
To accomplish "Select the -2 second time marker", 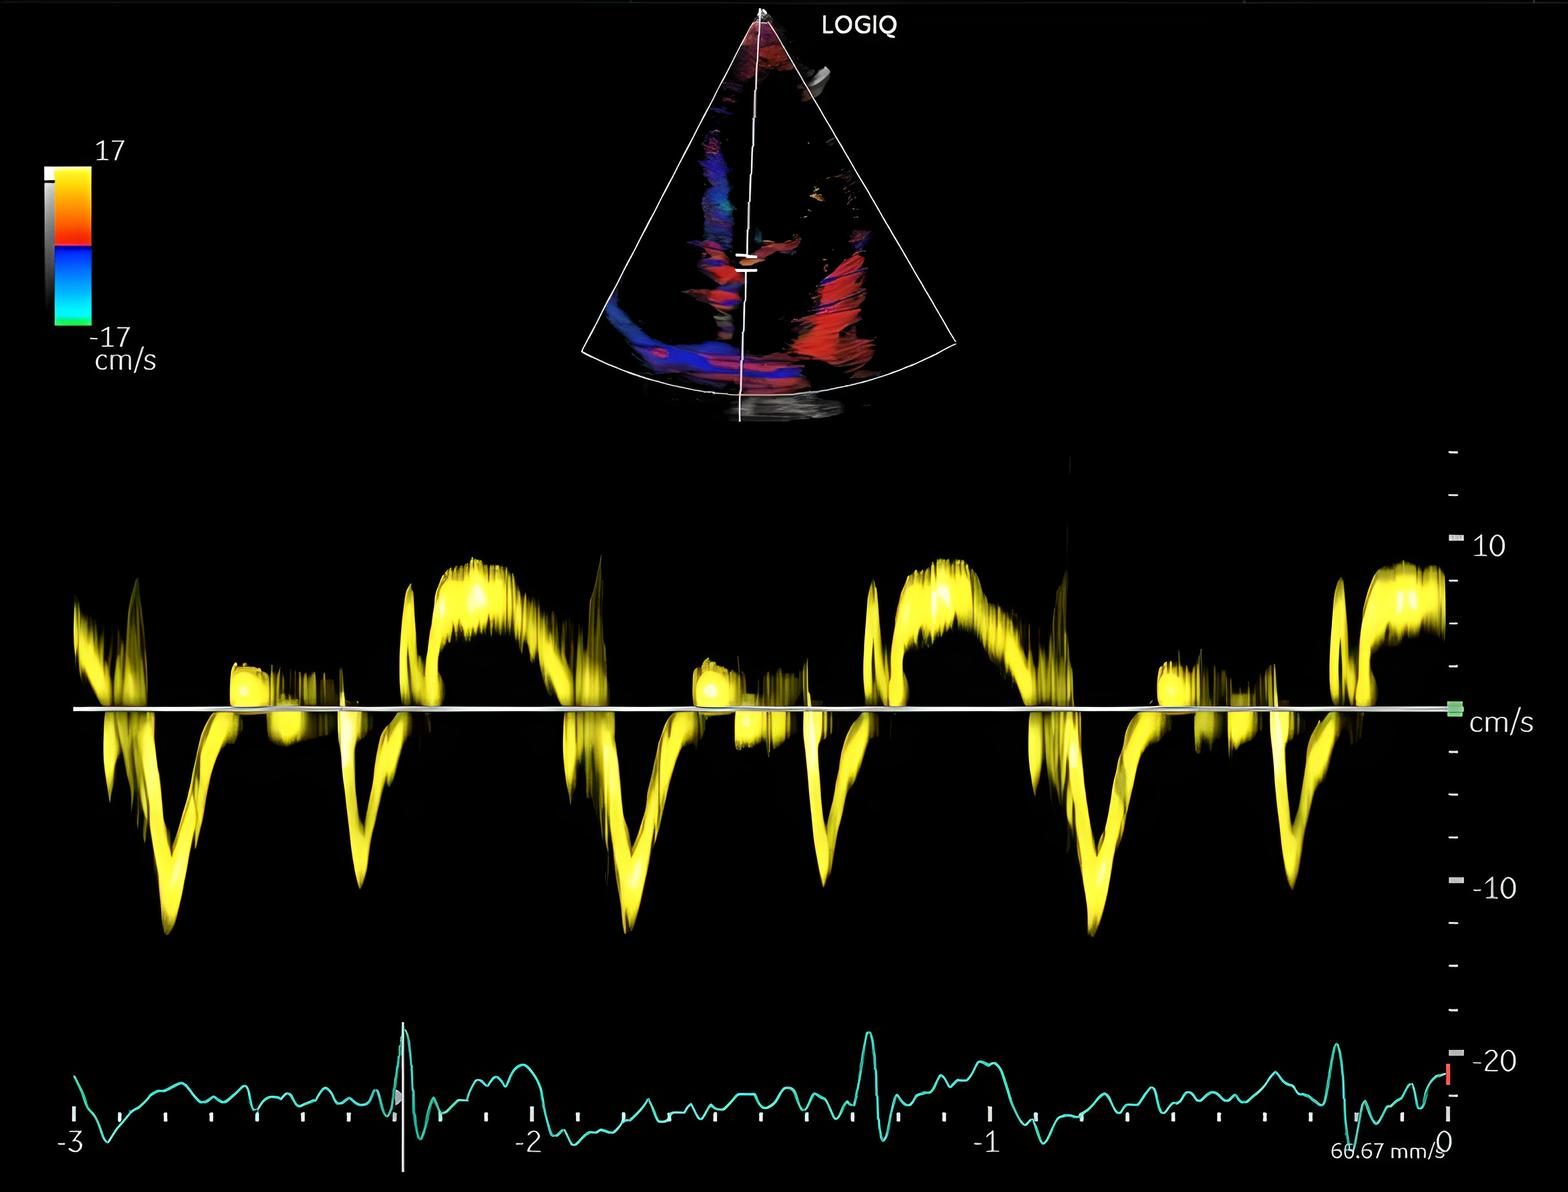I will (x=528, y=1142).
